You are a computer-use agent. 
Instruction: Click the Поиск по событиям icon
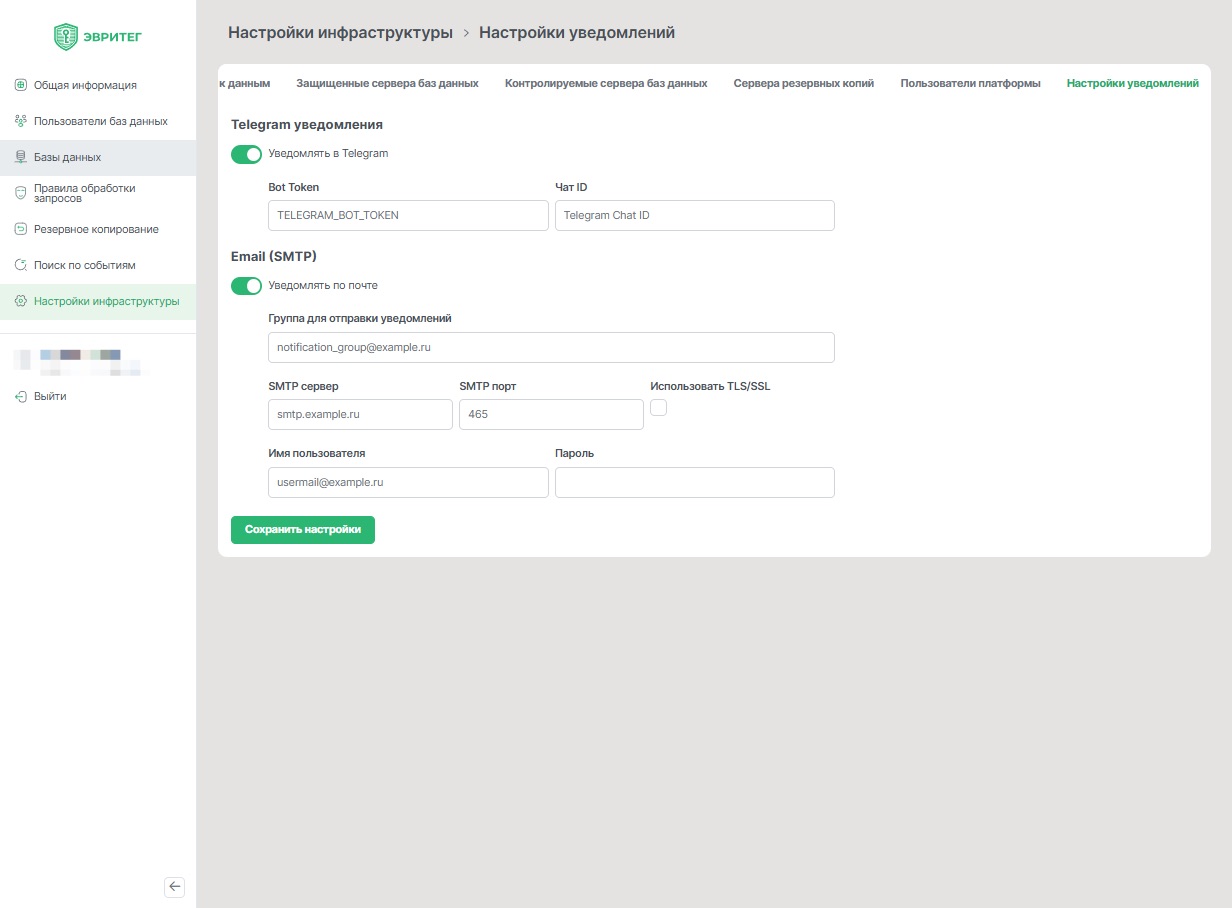(x=20, y=265)
